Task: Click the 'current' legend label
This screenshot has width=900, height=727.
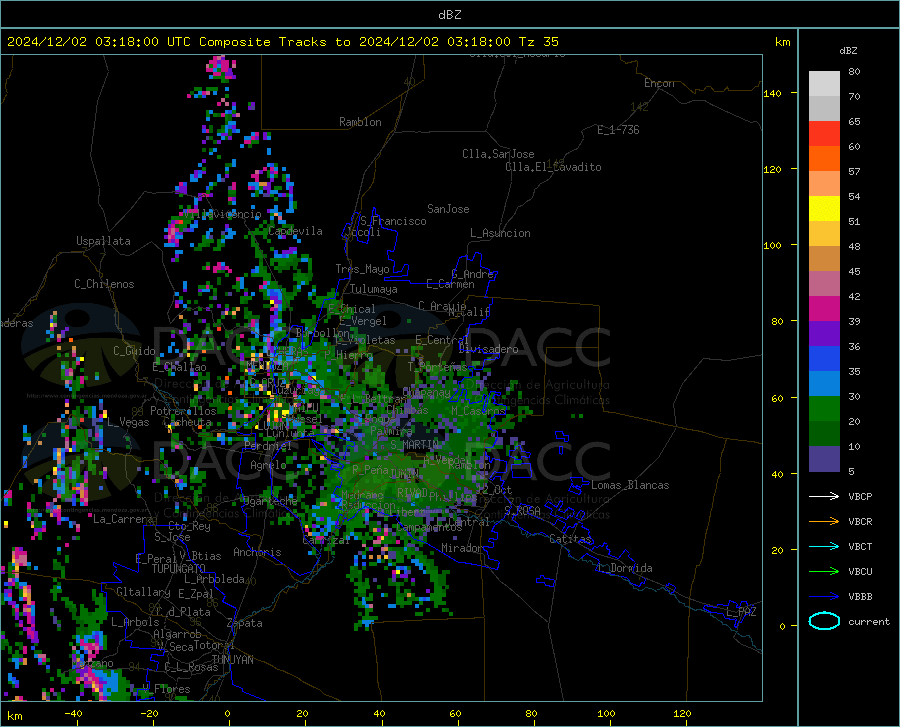Action: (869, 621)
